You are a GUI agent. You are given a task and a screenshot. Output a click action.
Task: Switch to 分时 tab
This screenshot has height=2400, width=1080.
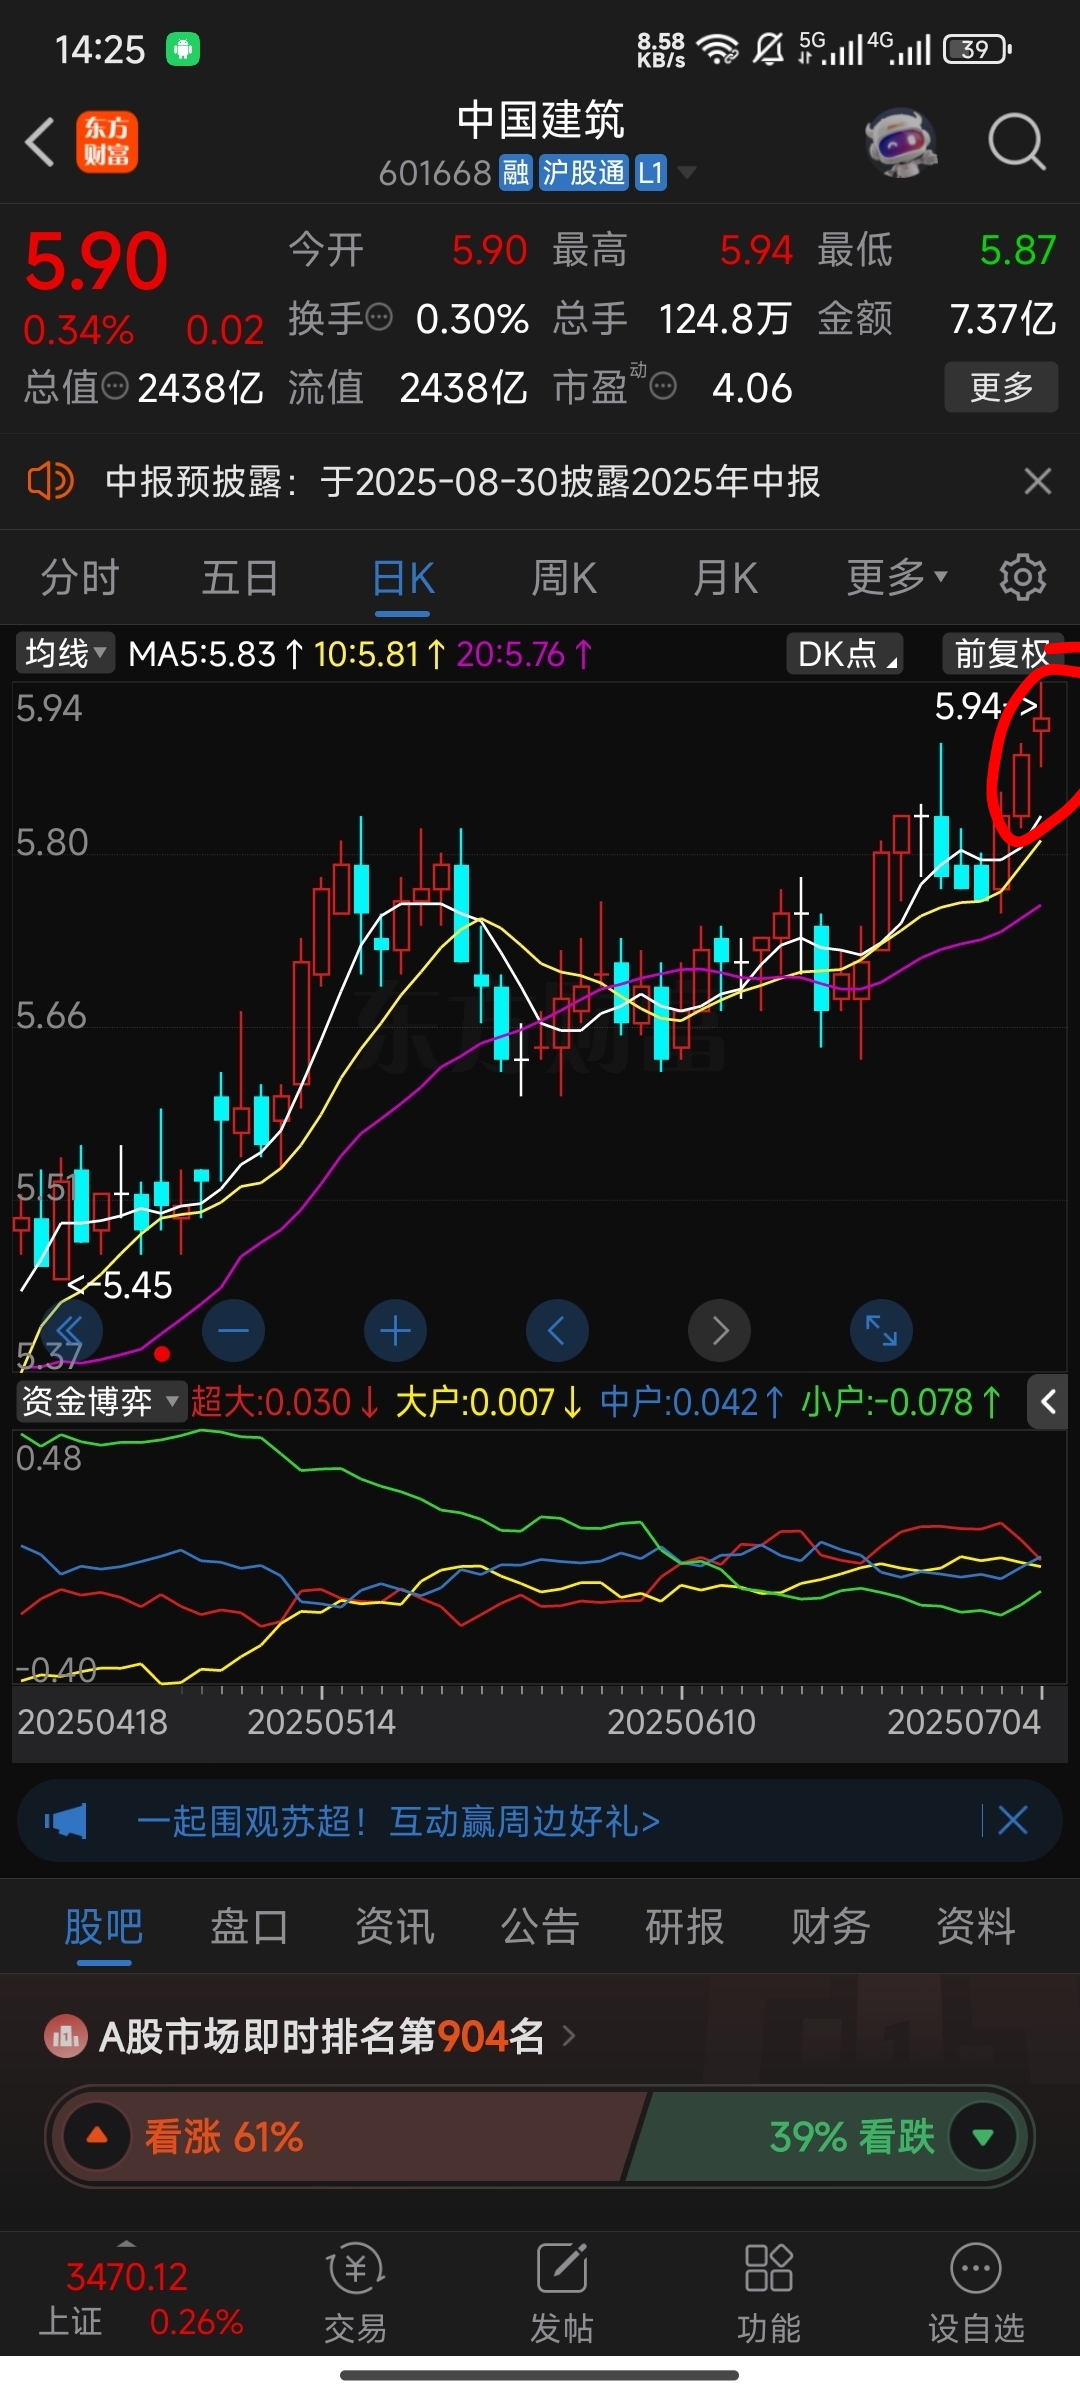[80, 577]
